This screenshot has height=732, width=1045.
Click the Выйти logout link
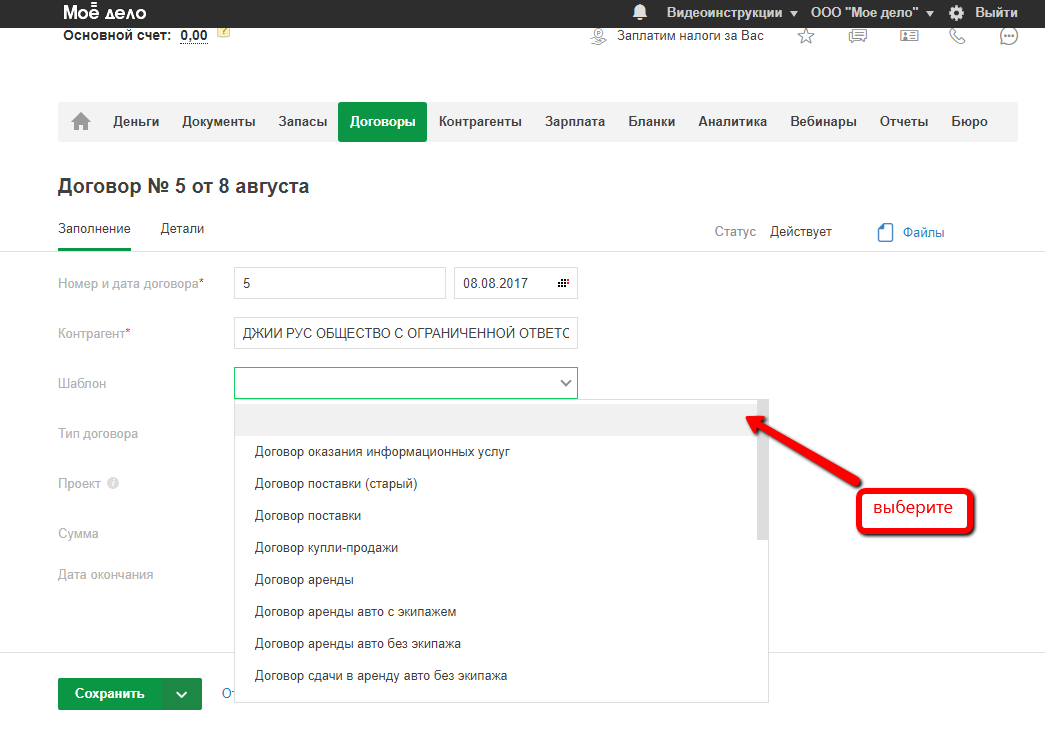[x=996, y=13]
